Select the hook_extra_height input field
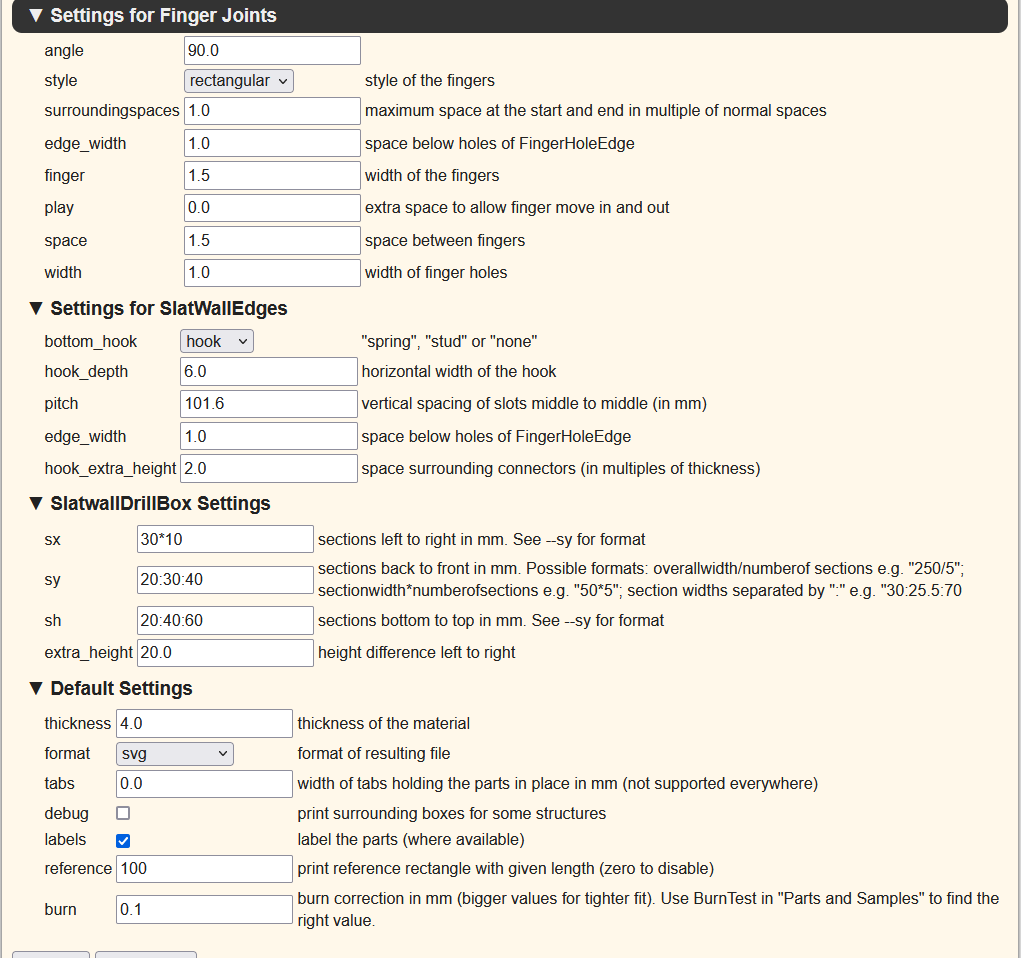The height and width of the screenshot is (958, 1021). tap(269, 468)
